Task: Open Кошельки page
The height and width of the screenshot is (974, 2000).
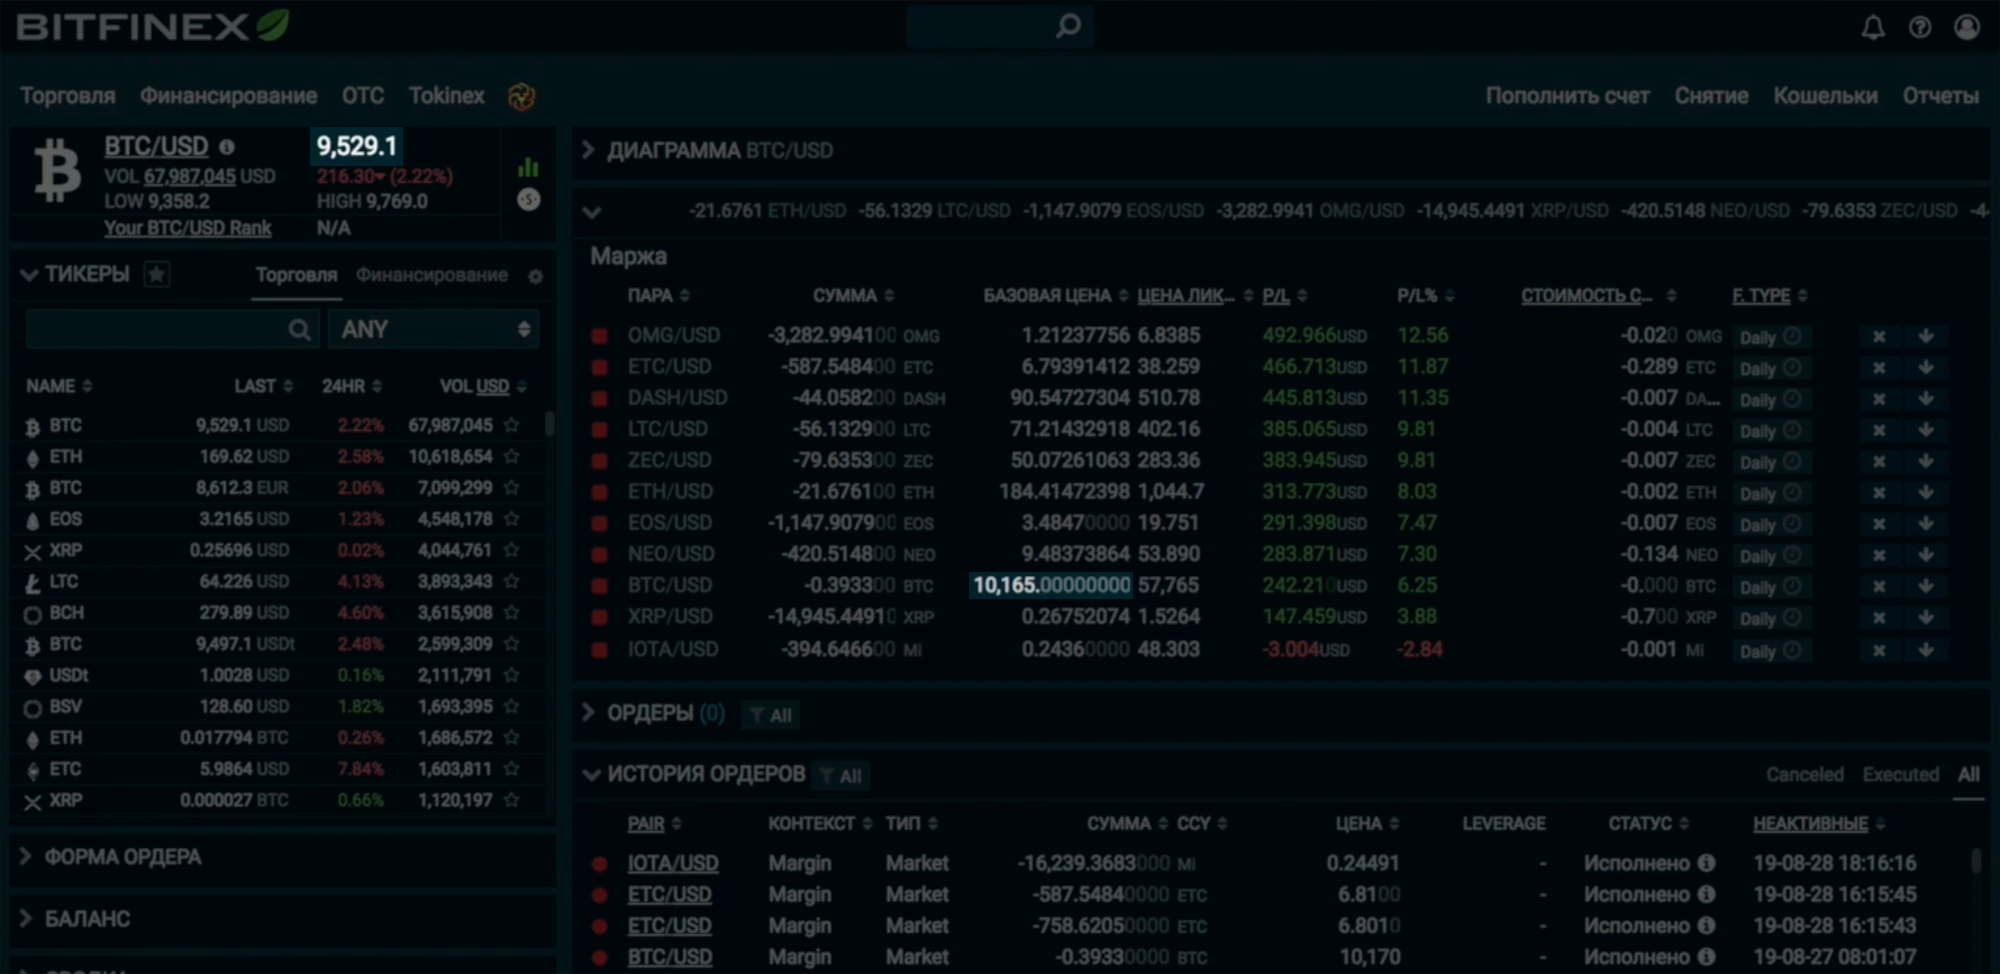Action: 1825,96
